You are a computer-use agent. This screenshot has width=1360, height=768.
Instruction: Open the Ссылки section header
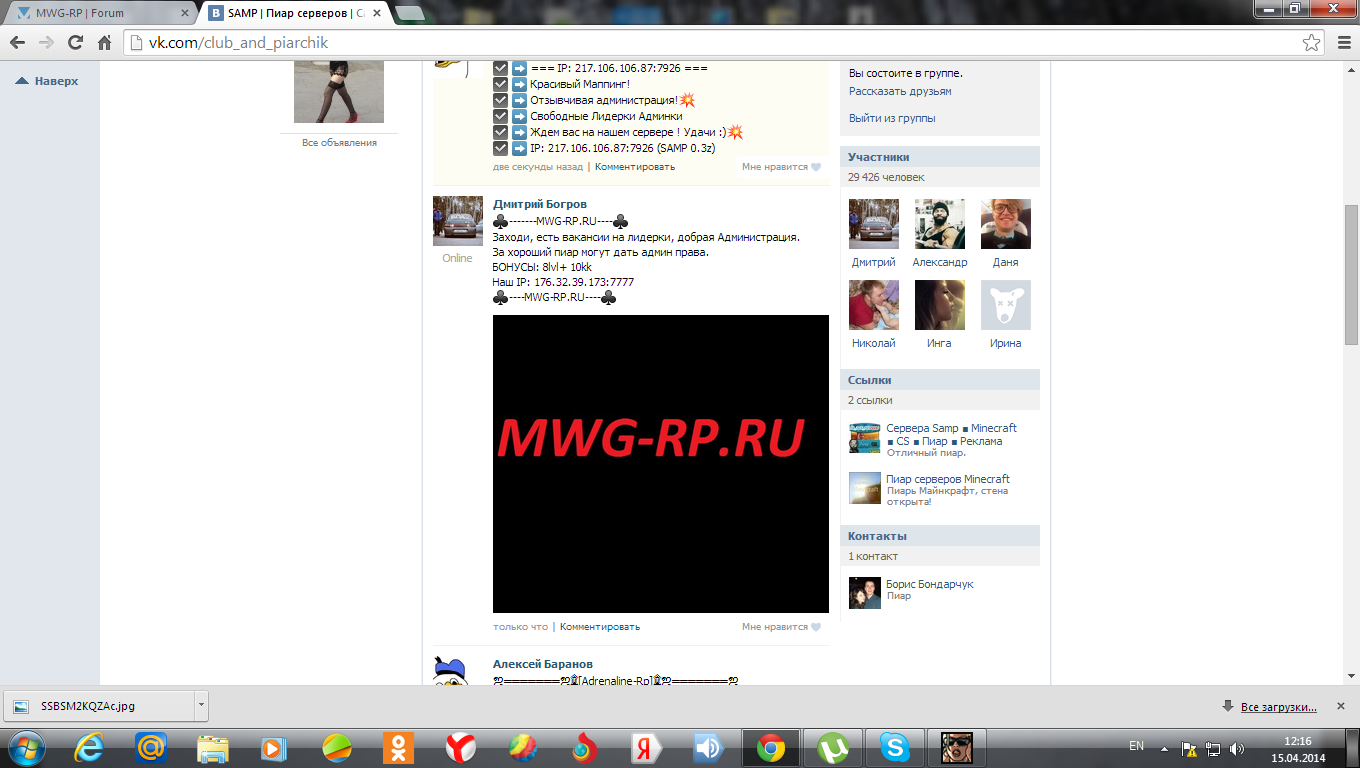(940, 380)
